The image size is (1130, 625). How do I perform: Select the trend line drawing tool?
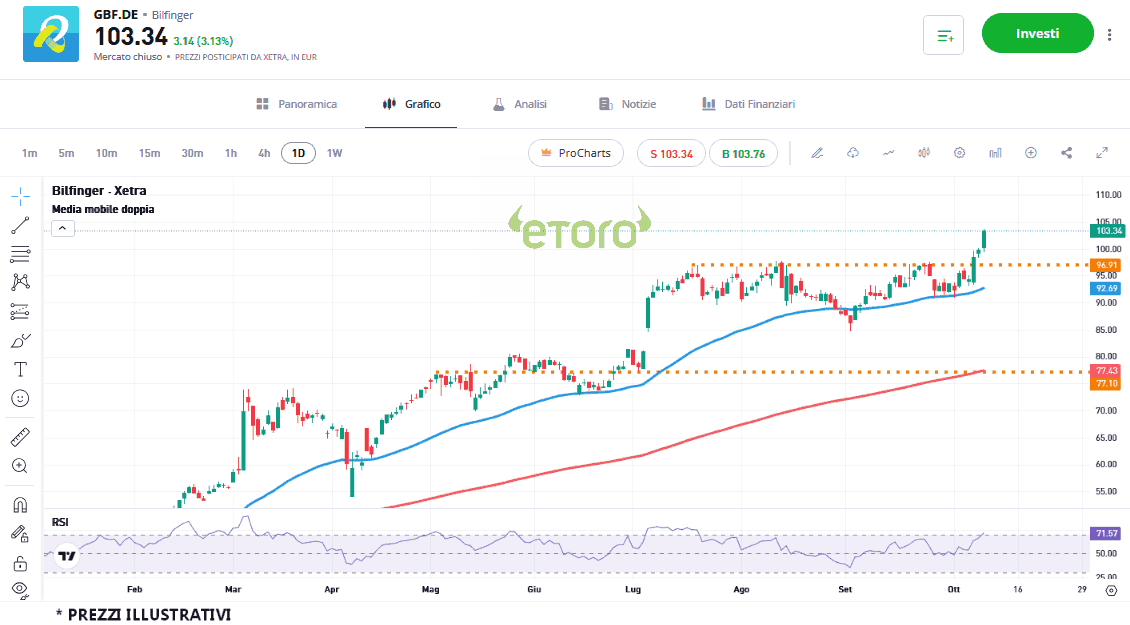(x=20, y=224)
